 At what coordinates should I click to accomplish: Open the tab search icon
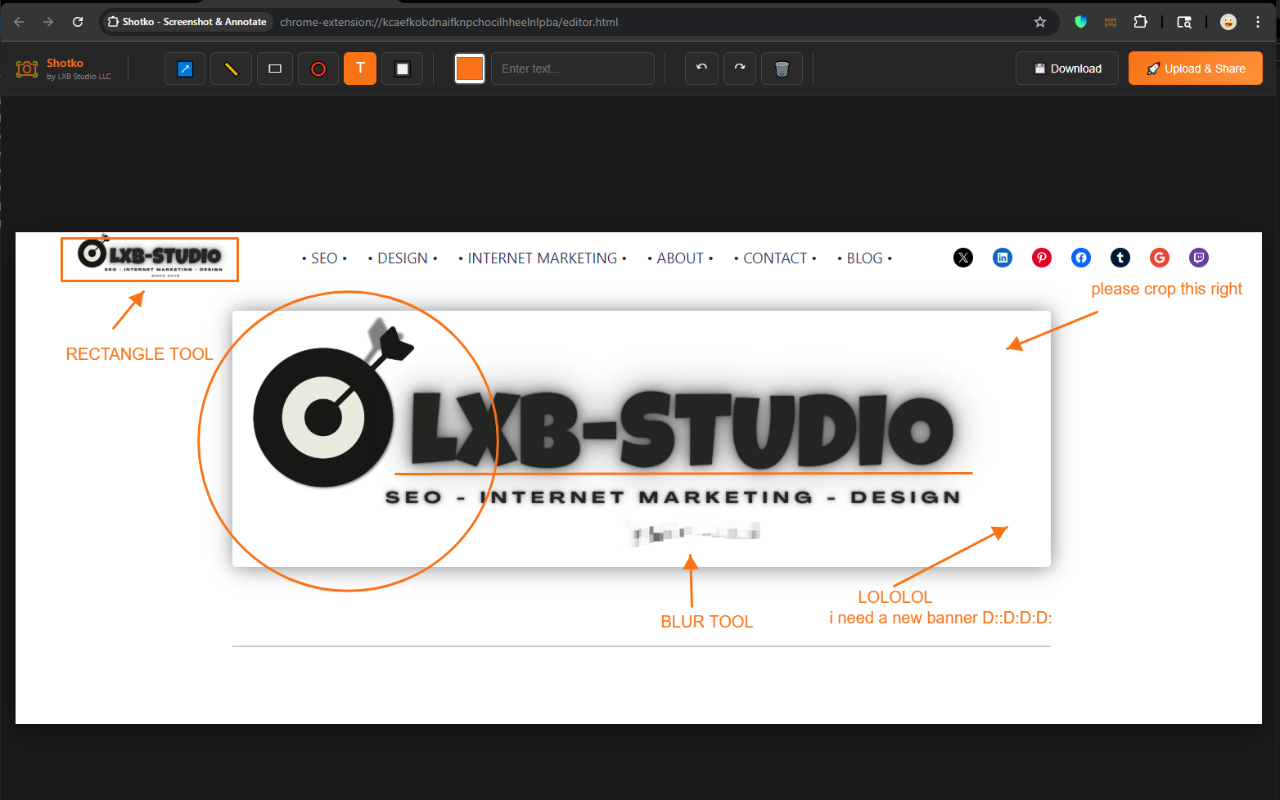pyautogui.click(x=1184, y=21)
